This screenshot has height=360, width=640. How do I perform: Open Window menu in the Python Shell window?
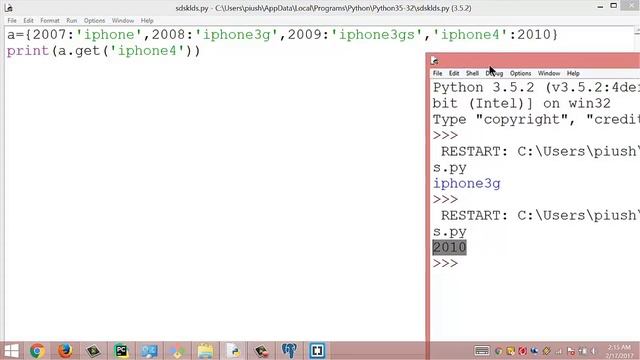pos(549,73)
